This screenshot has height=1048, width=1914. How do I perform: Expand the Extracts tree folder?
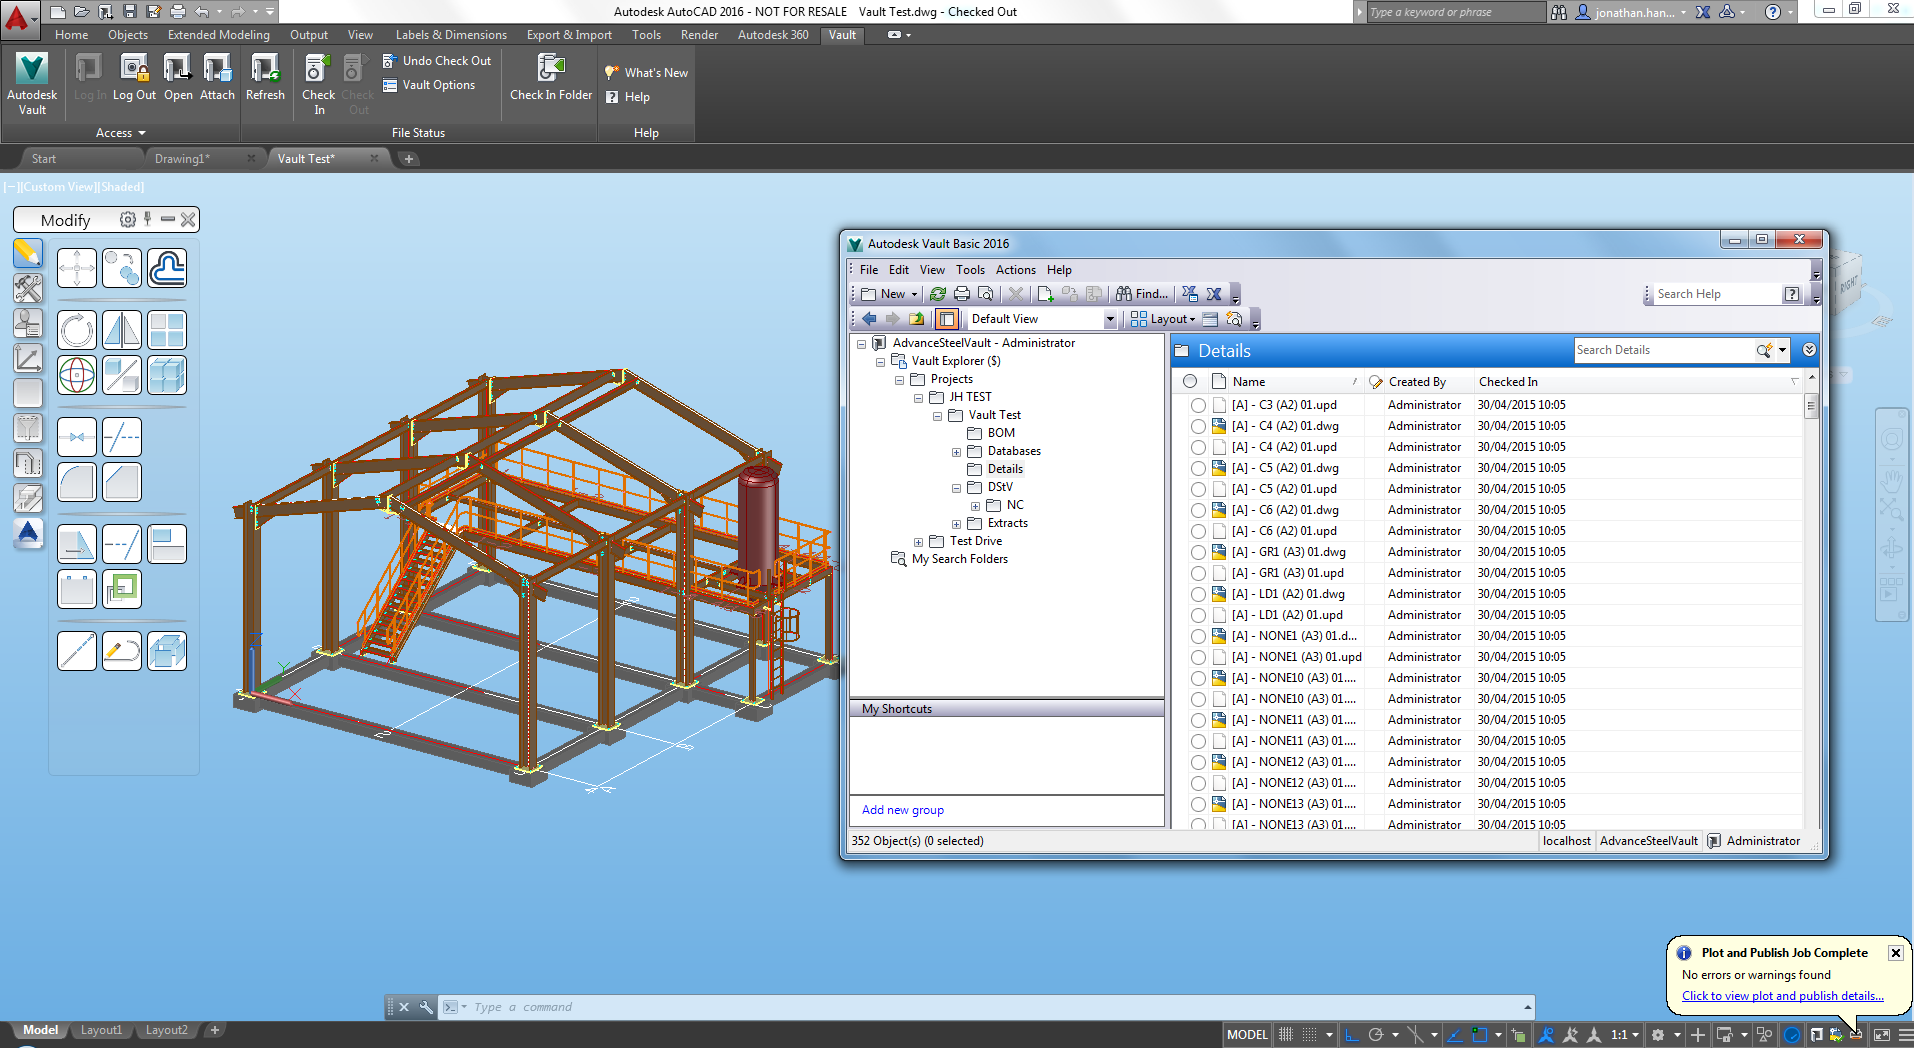tap(956, 524)
